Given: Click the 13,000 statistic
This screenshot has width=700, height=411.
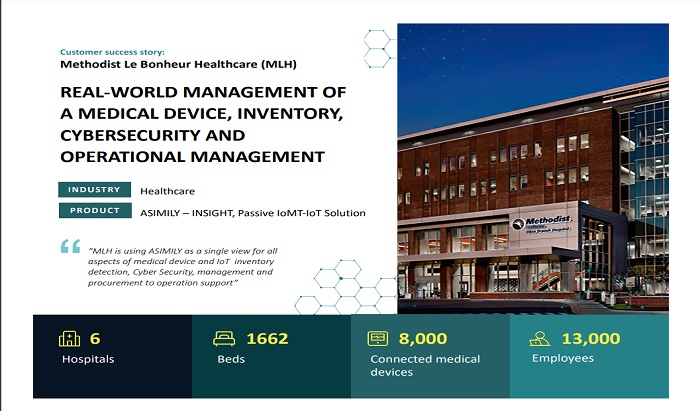Looking at the screenshot, I should (591, 339).
